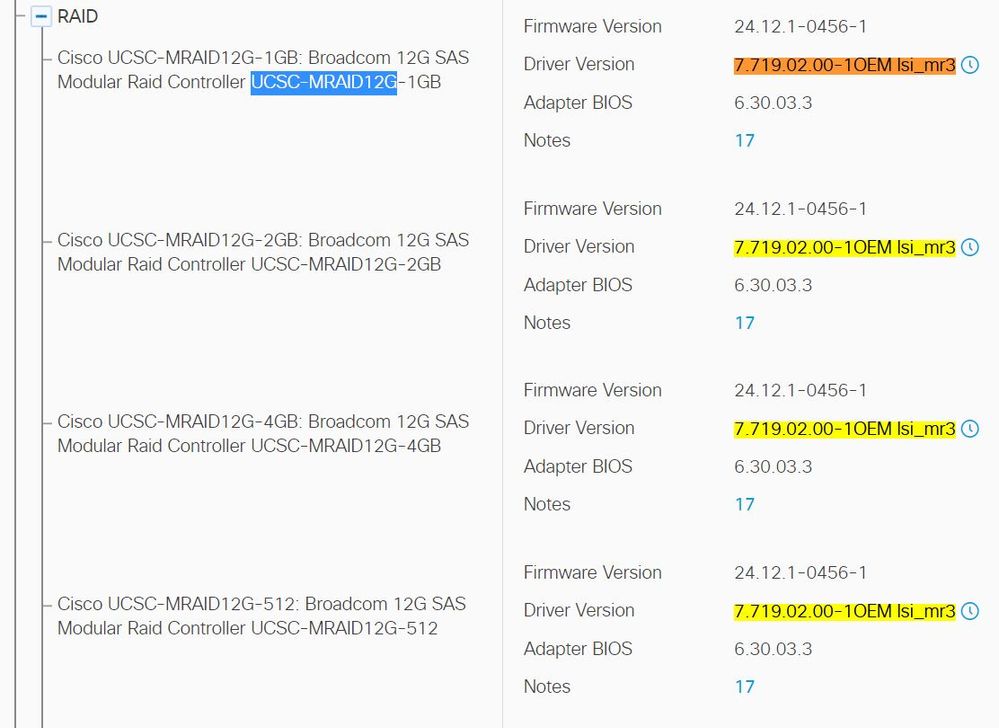Screen dimensions: 999x728
Task: Select Cisco UCSC-MRAID12G-1GB tree item
Action: (262, 69)
